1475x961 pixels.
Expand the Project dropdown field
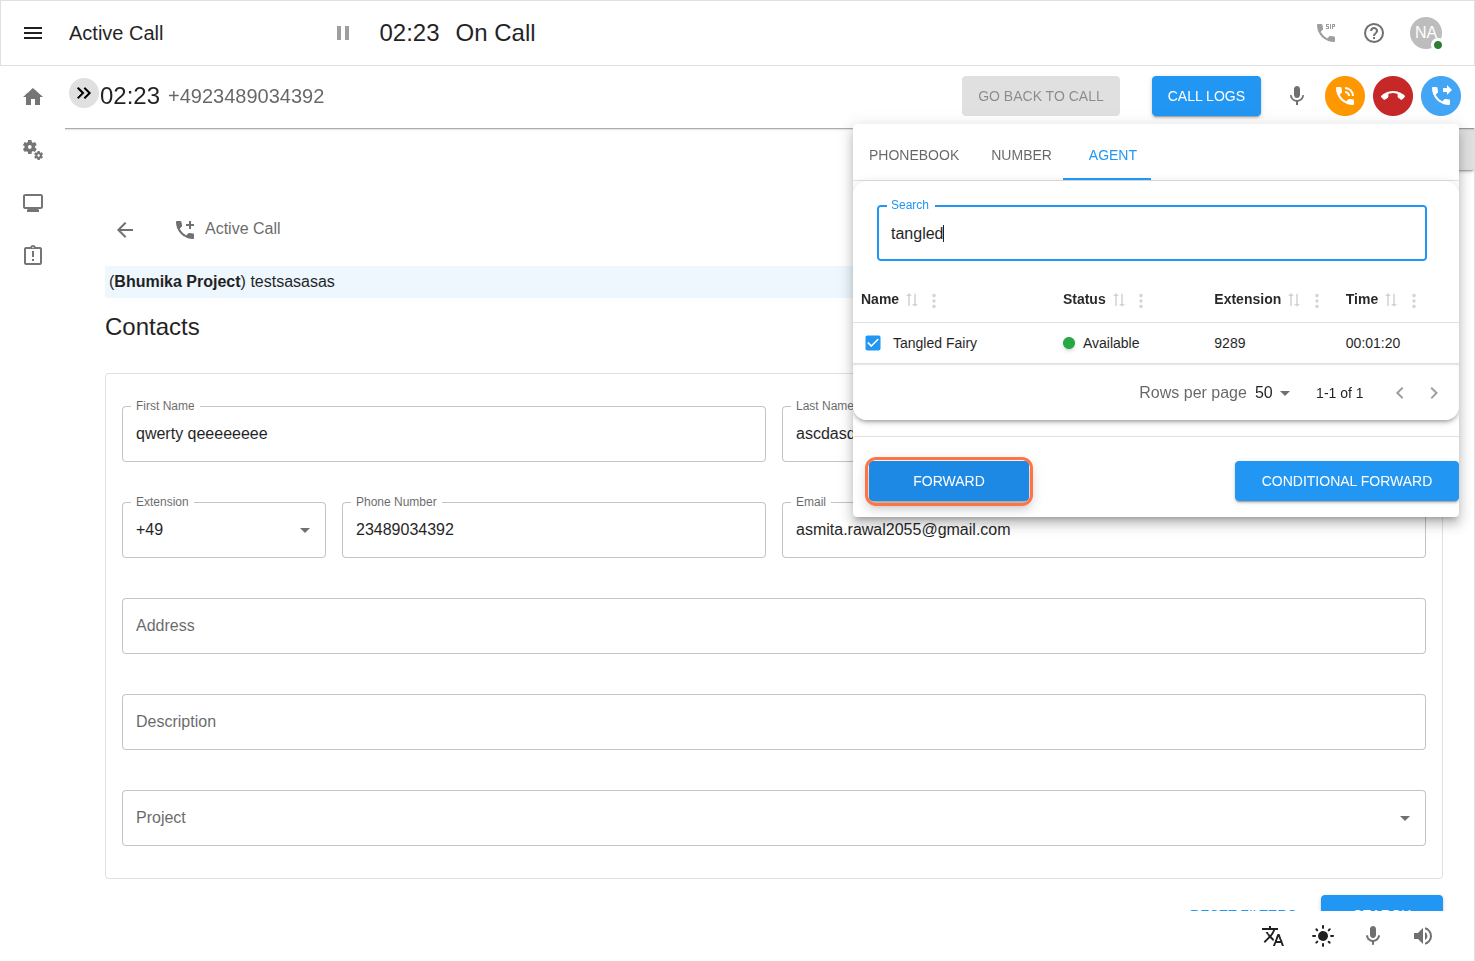[x=1404, y=818]
